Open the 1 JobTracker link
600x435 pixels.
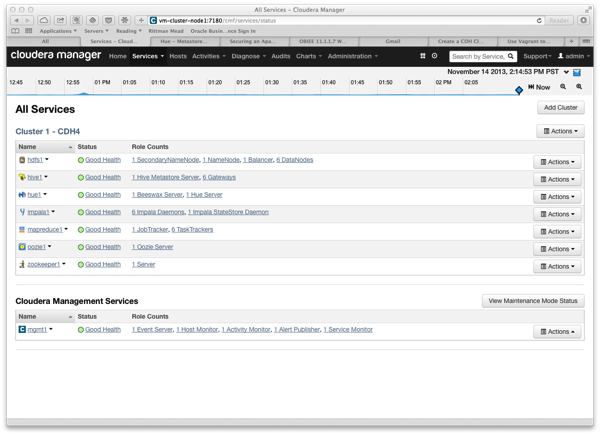150,230
